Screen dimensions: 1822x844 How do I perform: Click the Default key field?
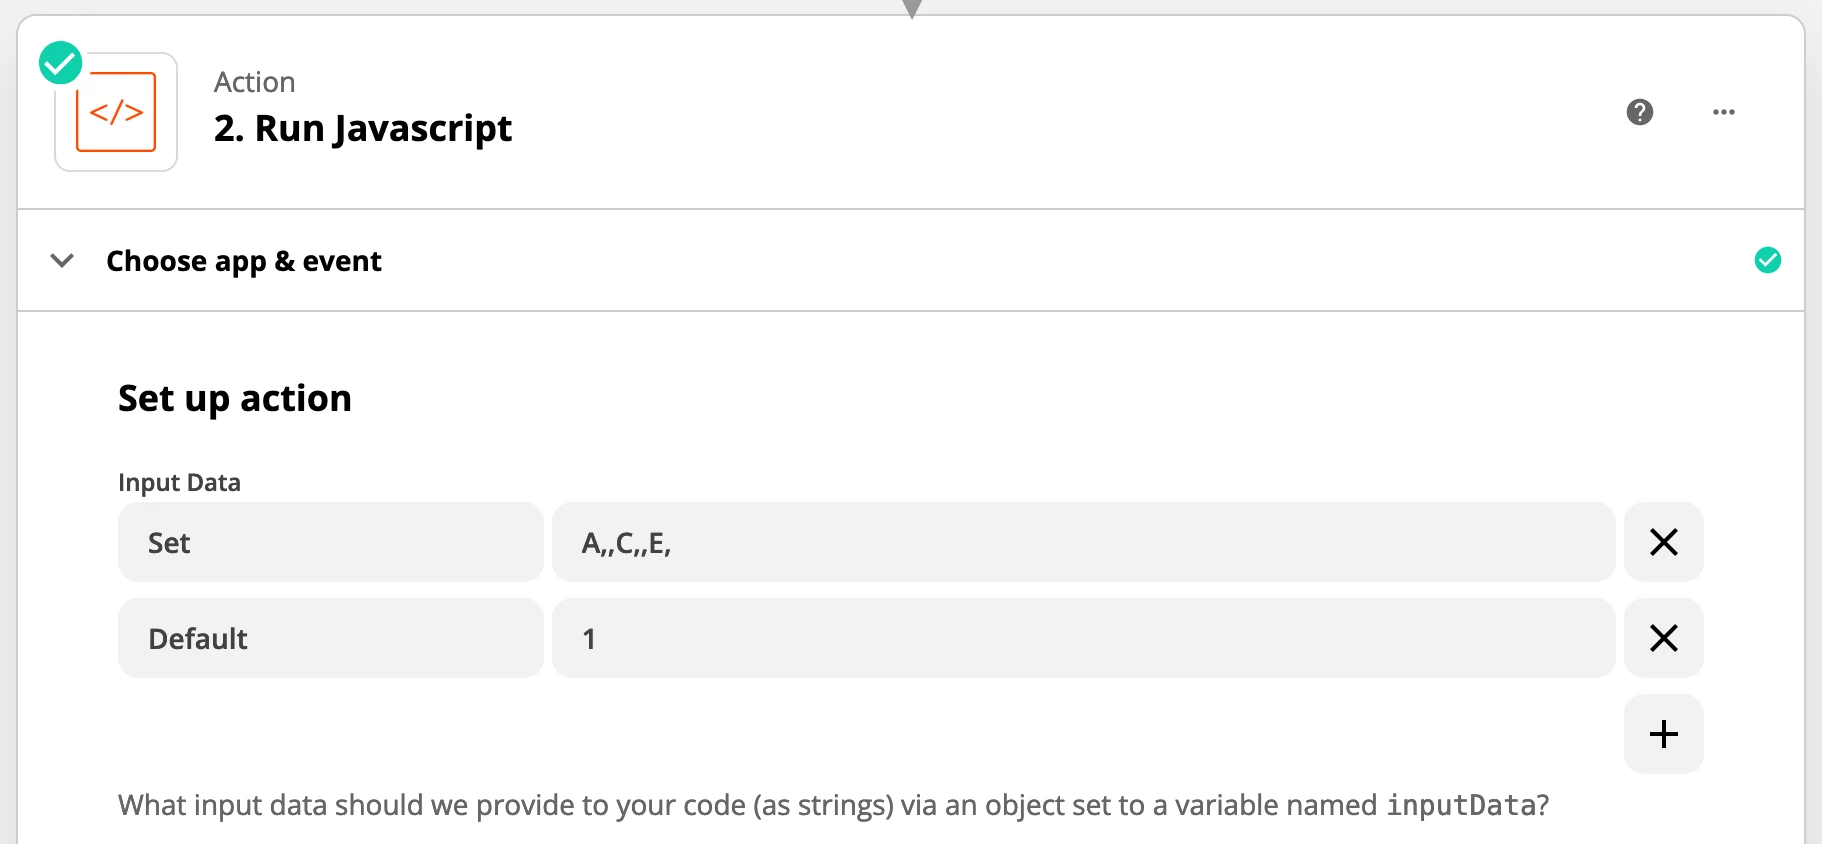coord(330,638)
